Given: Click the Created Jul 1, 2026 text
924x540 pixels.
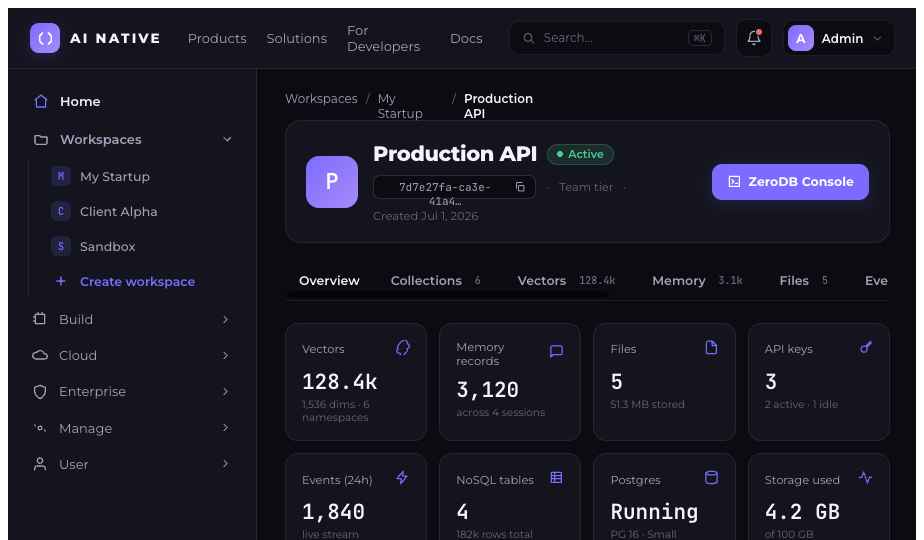Looking at the screenshot, I should [425, 216].
